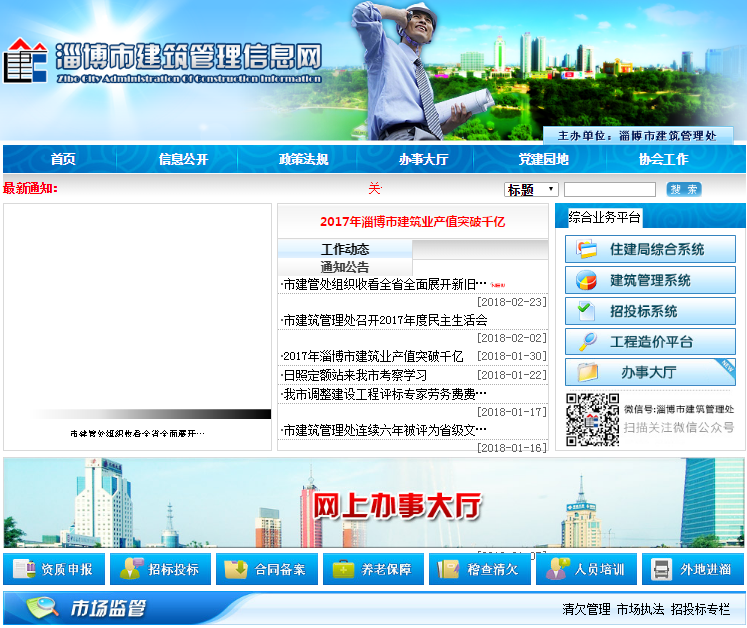747x628 pixels.
Task: Click the 外地进淄 printer icon
Action: coord(661,569)
